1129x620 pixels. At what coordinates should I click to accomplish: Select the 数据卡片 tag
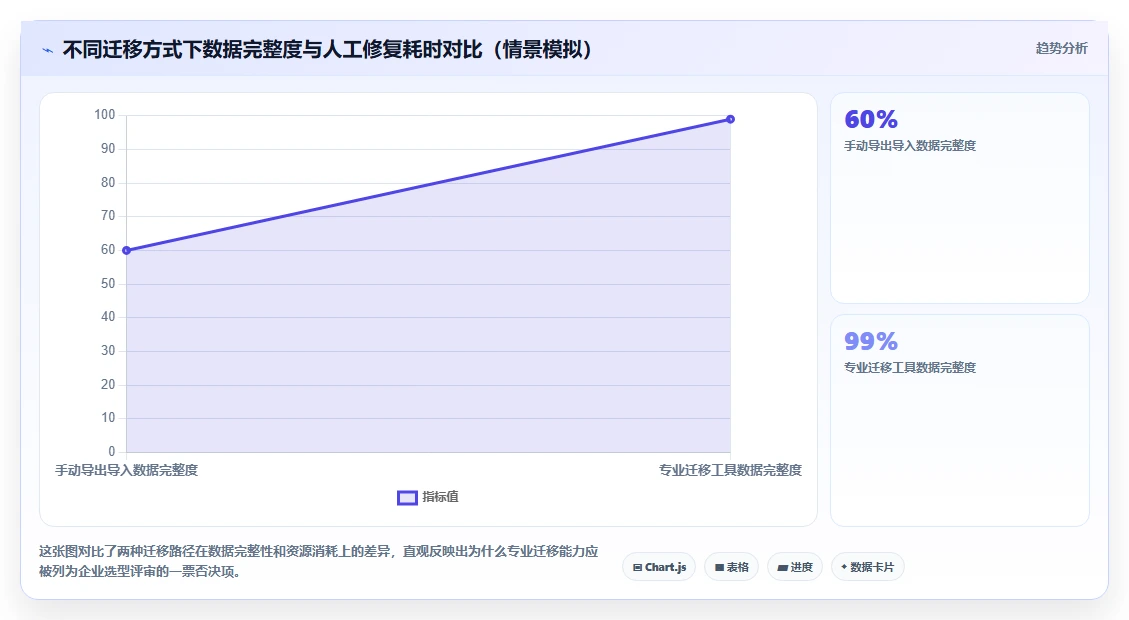pyautogui.click(x=868, y=567)
